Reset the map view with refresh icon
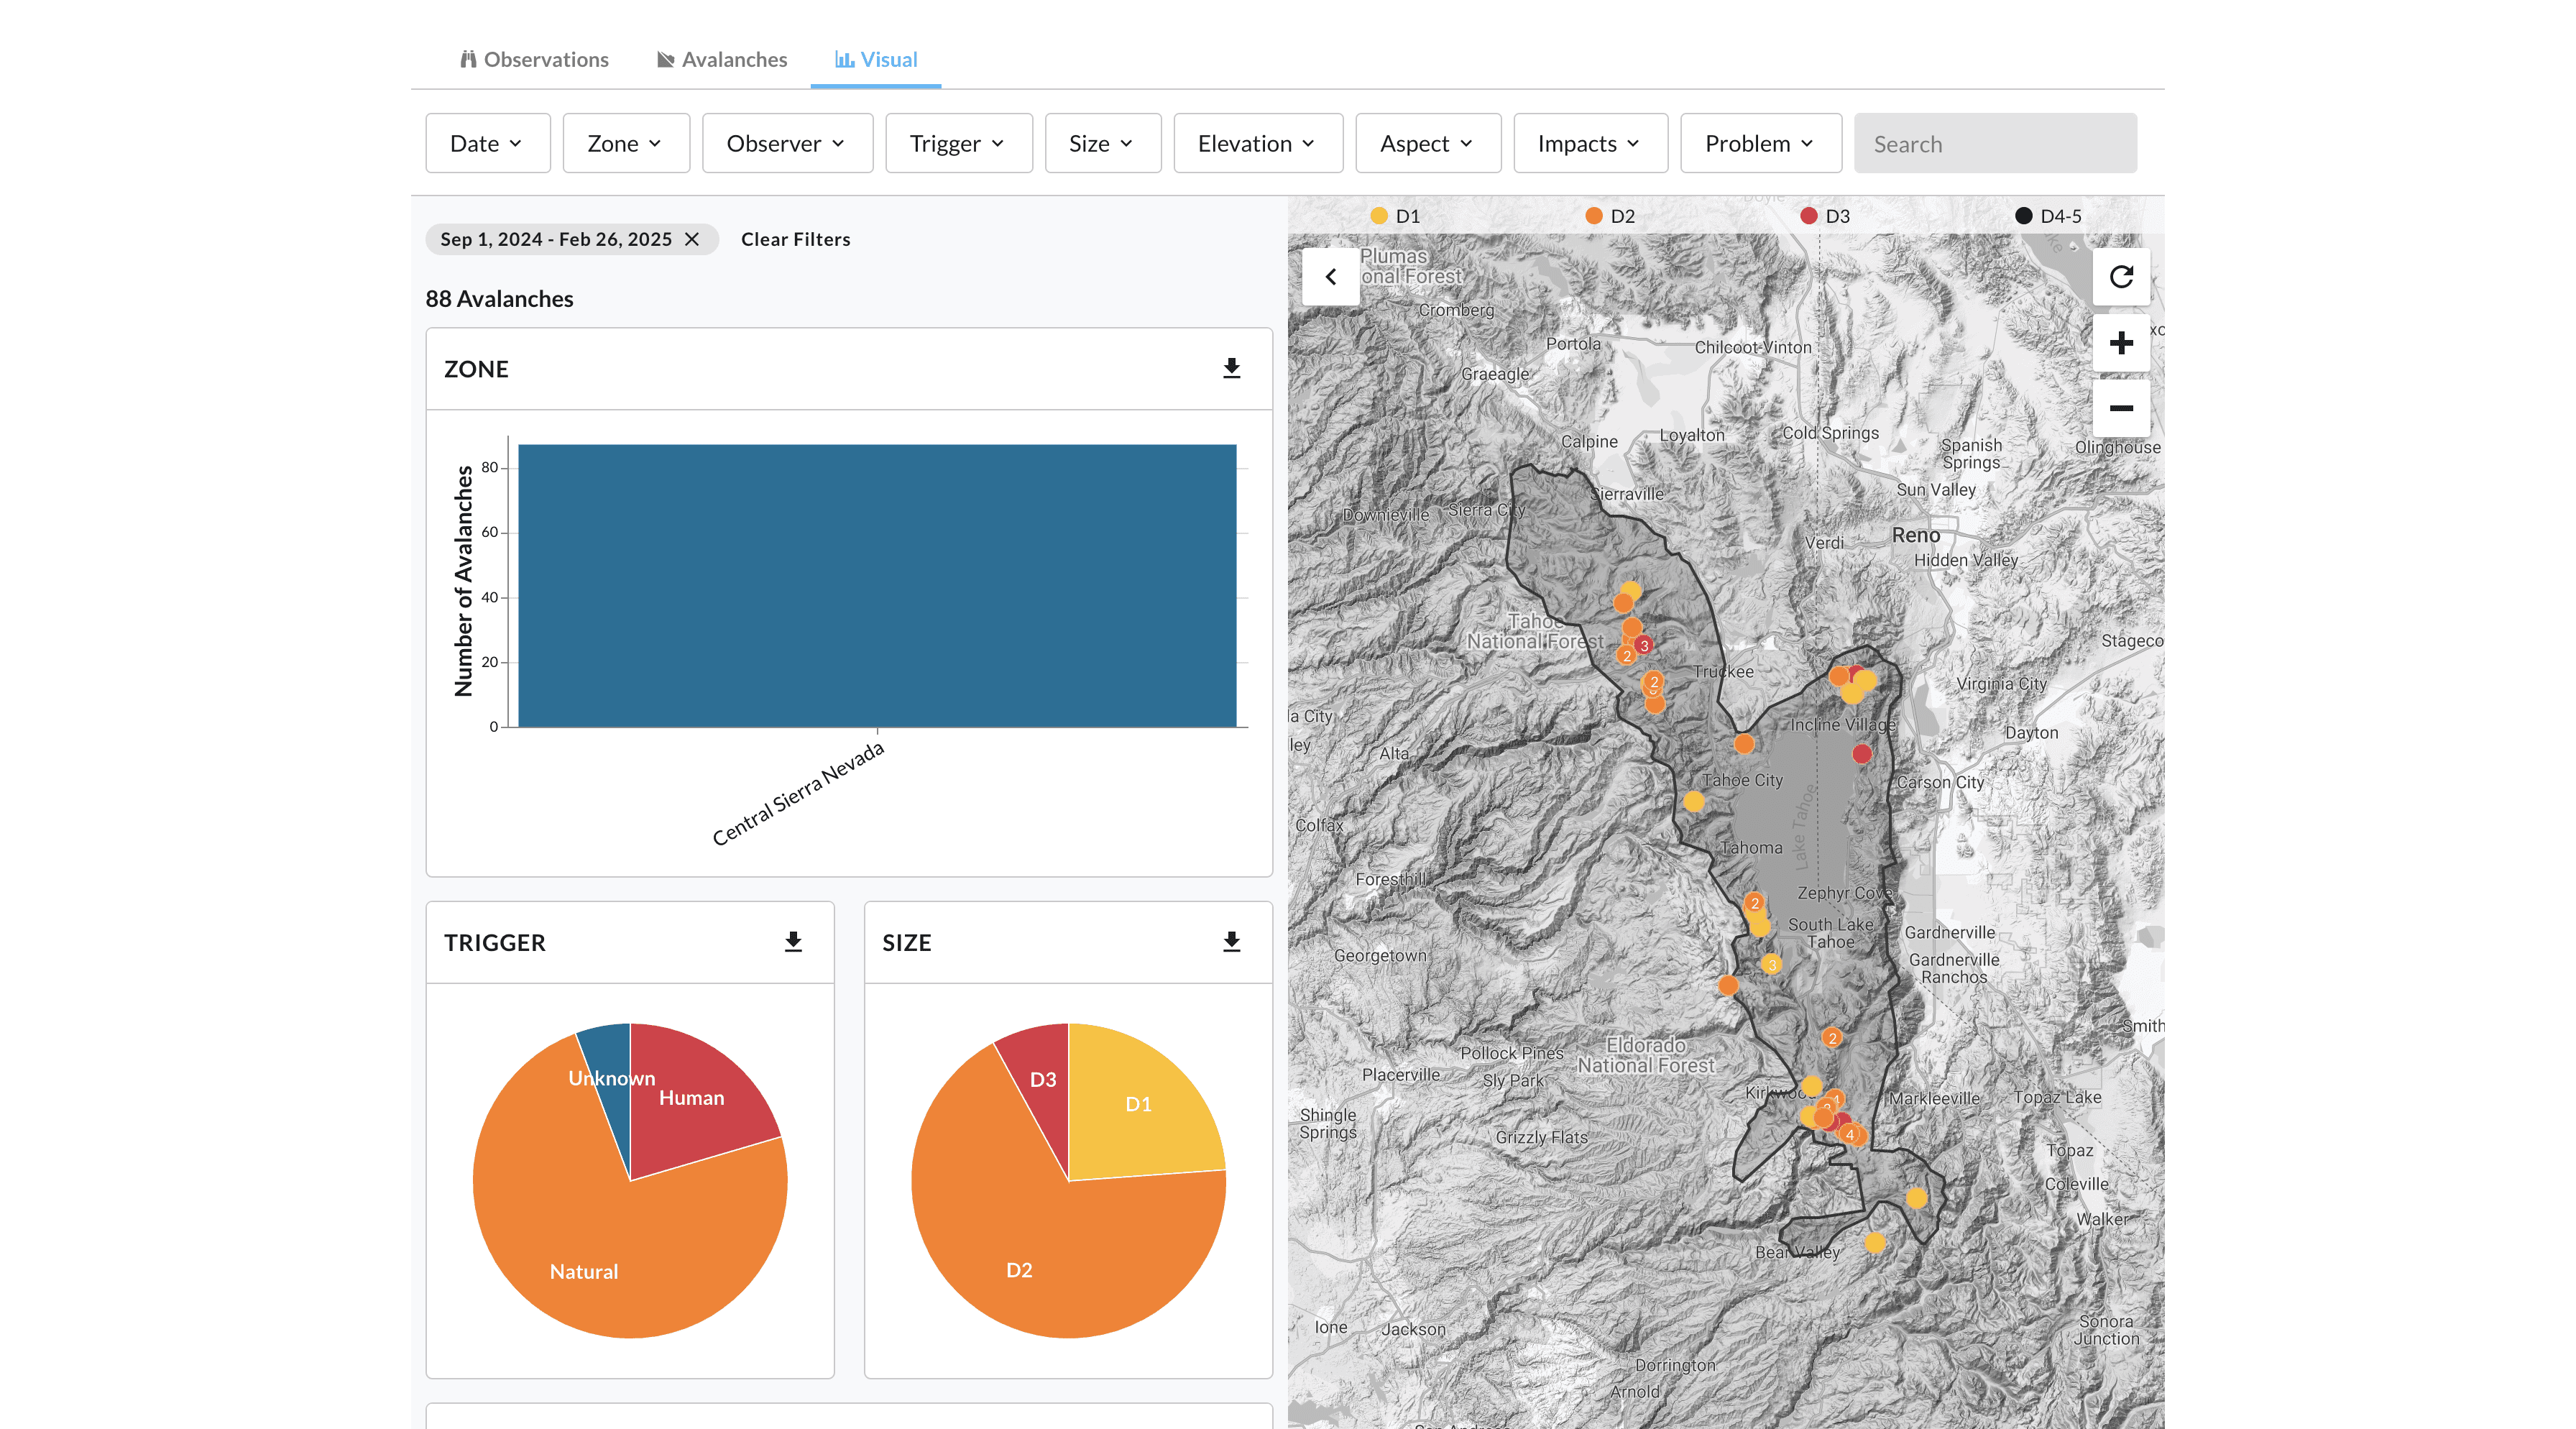 pyautogui.click(x=2120, y=277)
